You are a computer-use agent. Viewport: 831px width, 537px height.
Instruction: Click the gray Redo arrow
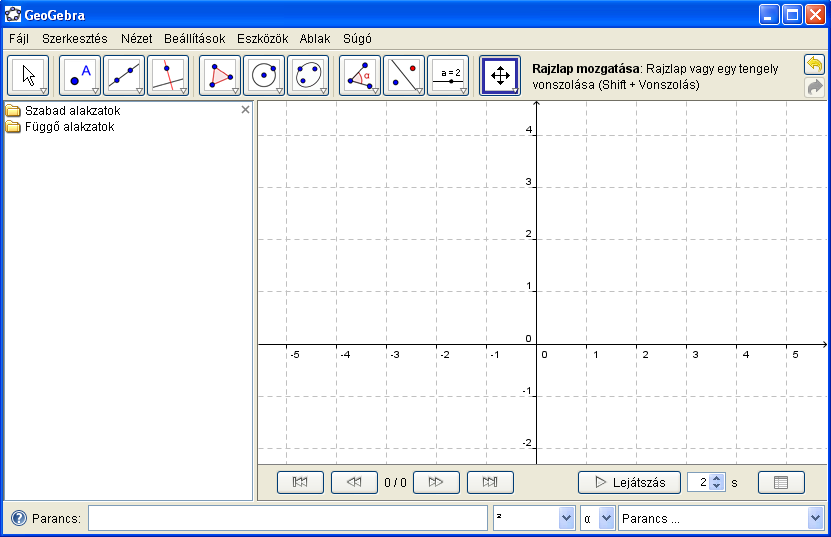click(x=814, y=87)
